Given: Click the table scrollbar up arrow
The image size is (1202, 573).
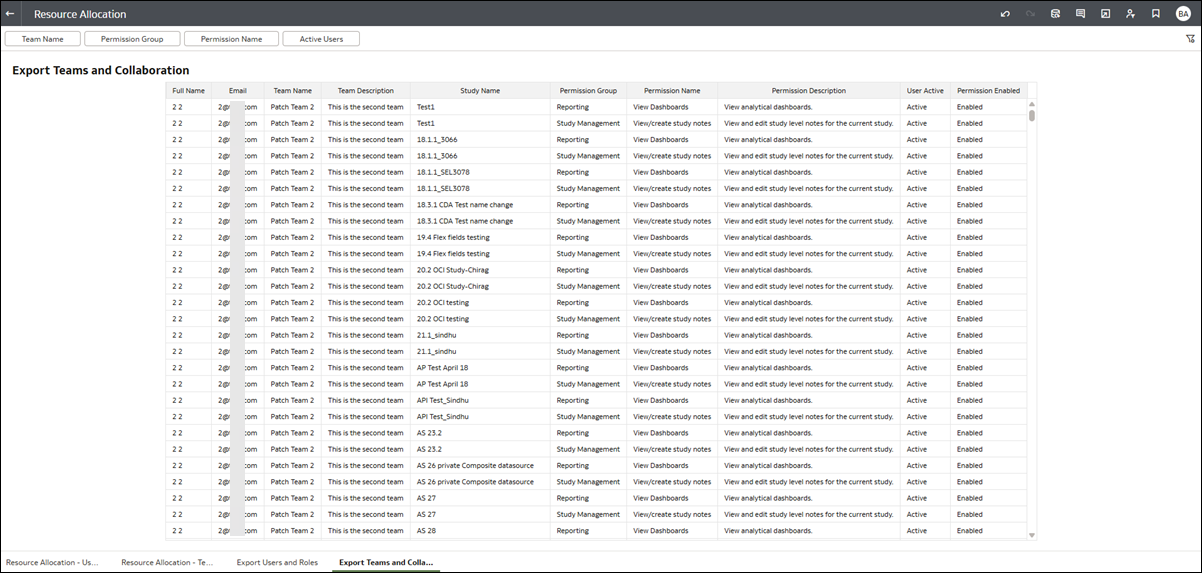Looking at the screenshot, I should [x=1032, y=104].
